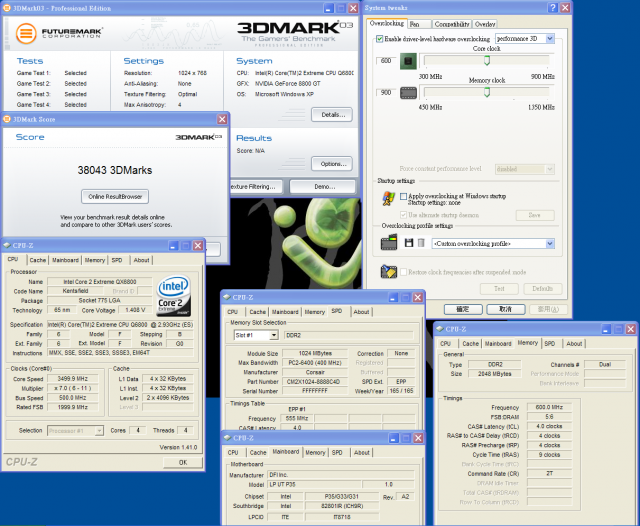Click the Multiplier value x 7.0
640x526 pixels.
[73, 388]
